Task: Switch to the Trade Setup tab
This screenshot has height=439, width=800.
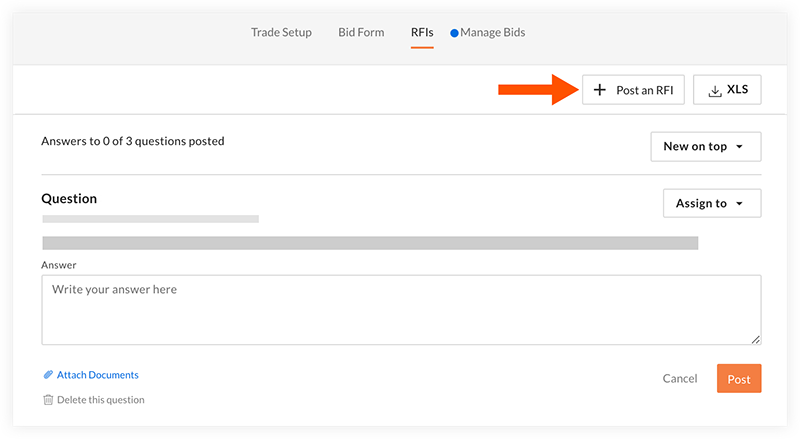Action: tap(281, 32)
